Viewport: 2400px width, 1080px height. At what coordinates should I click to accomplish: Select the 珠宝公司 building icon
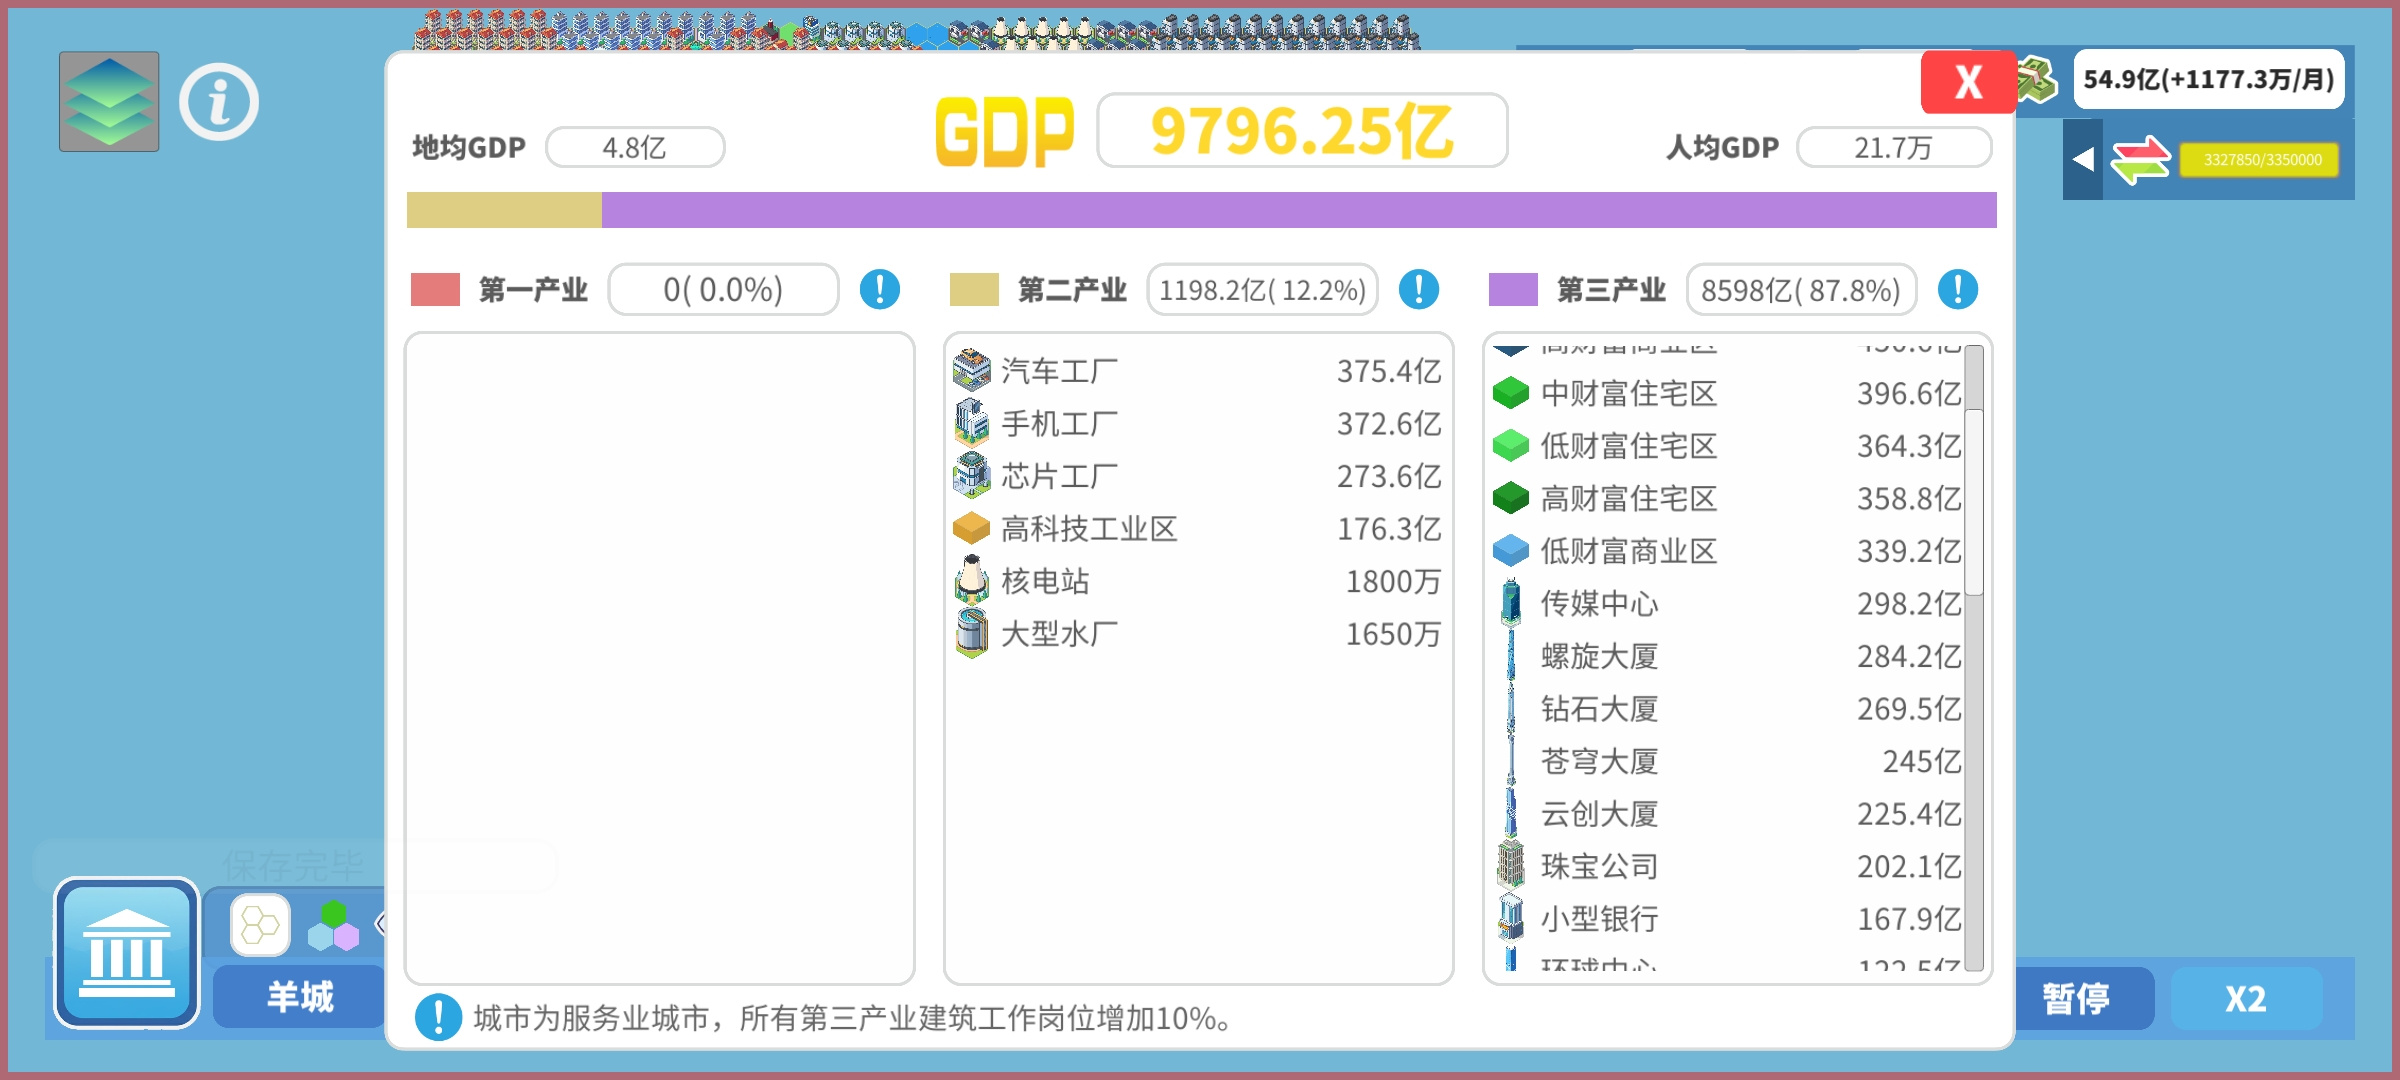pyautogui.click(x=1511, y=865)
